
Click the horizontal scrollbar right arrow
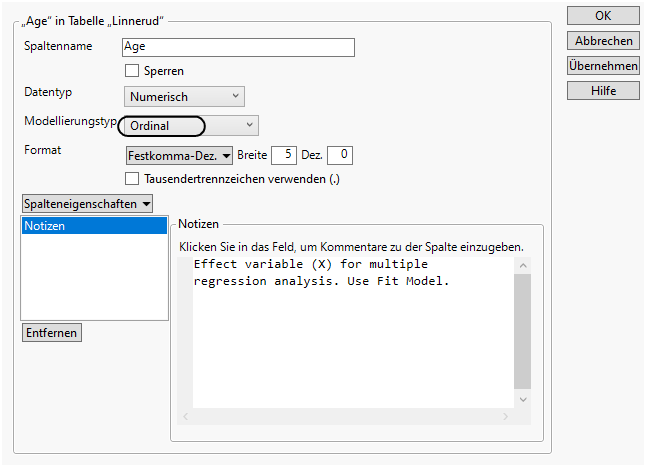click(x=509, y=416)
